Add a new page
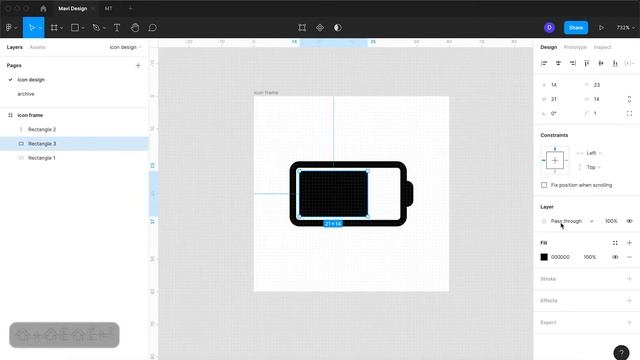The width and height of the screenshot is (640, 360). tap(138, 65)
